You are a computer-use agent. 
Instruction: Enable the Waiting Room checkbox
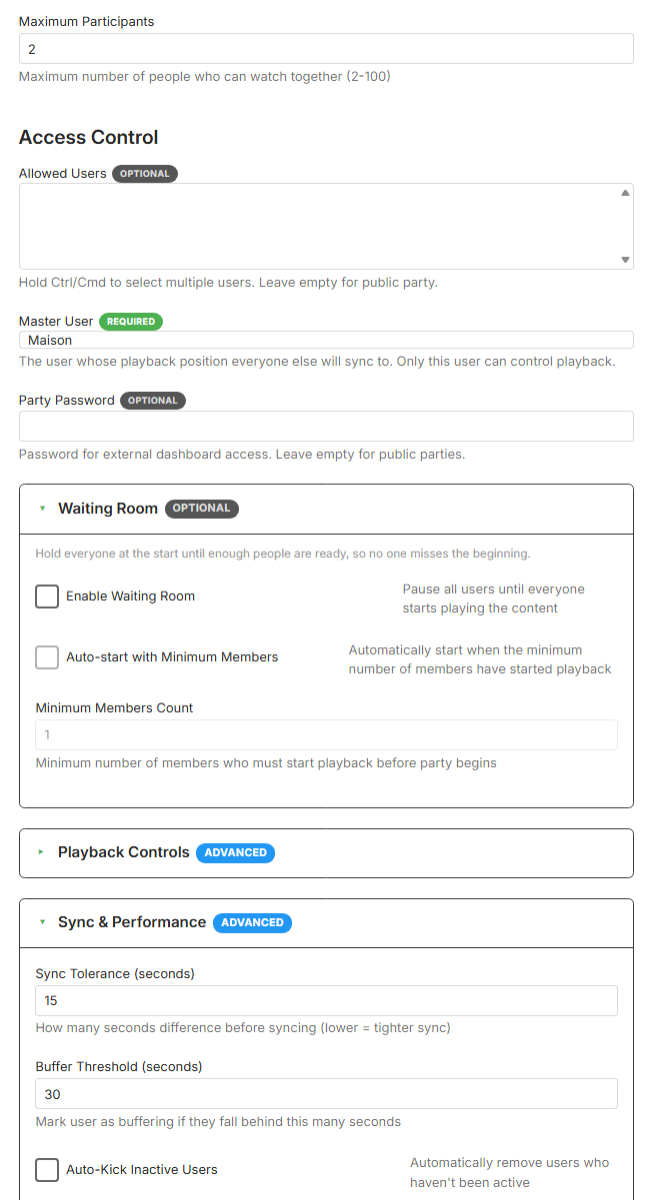pyautogui.click(x=47, y=596)
